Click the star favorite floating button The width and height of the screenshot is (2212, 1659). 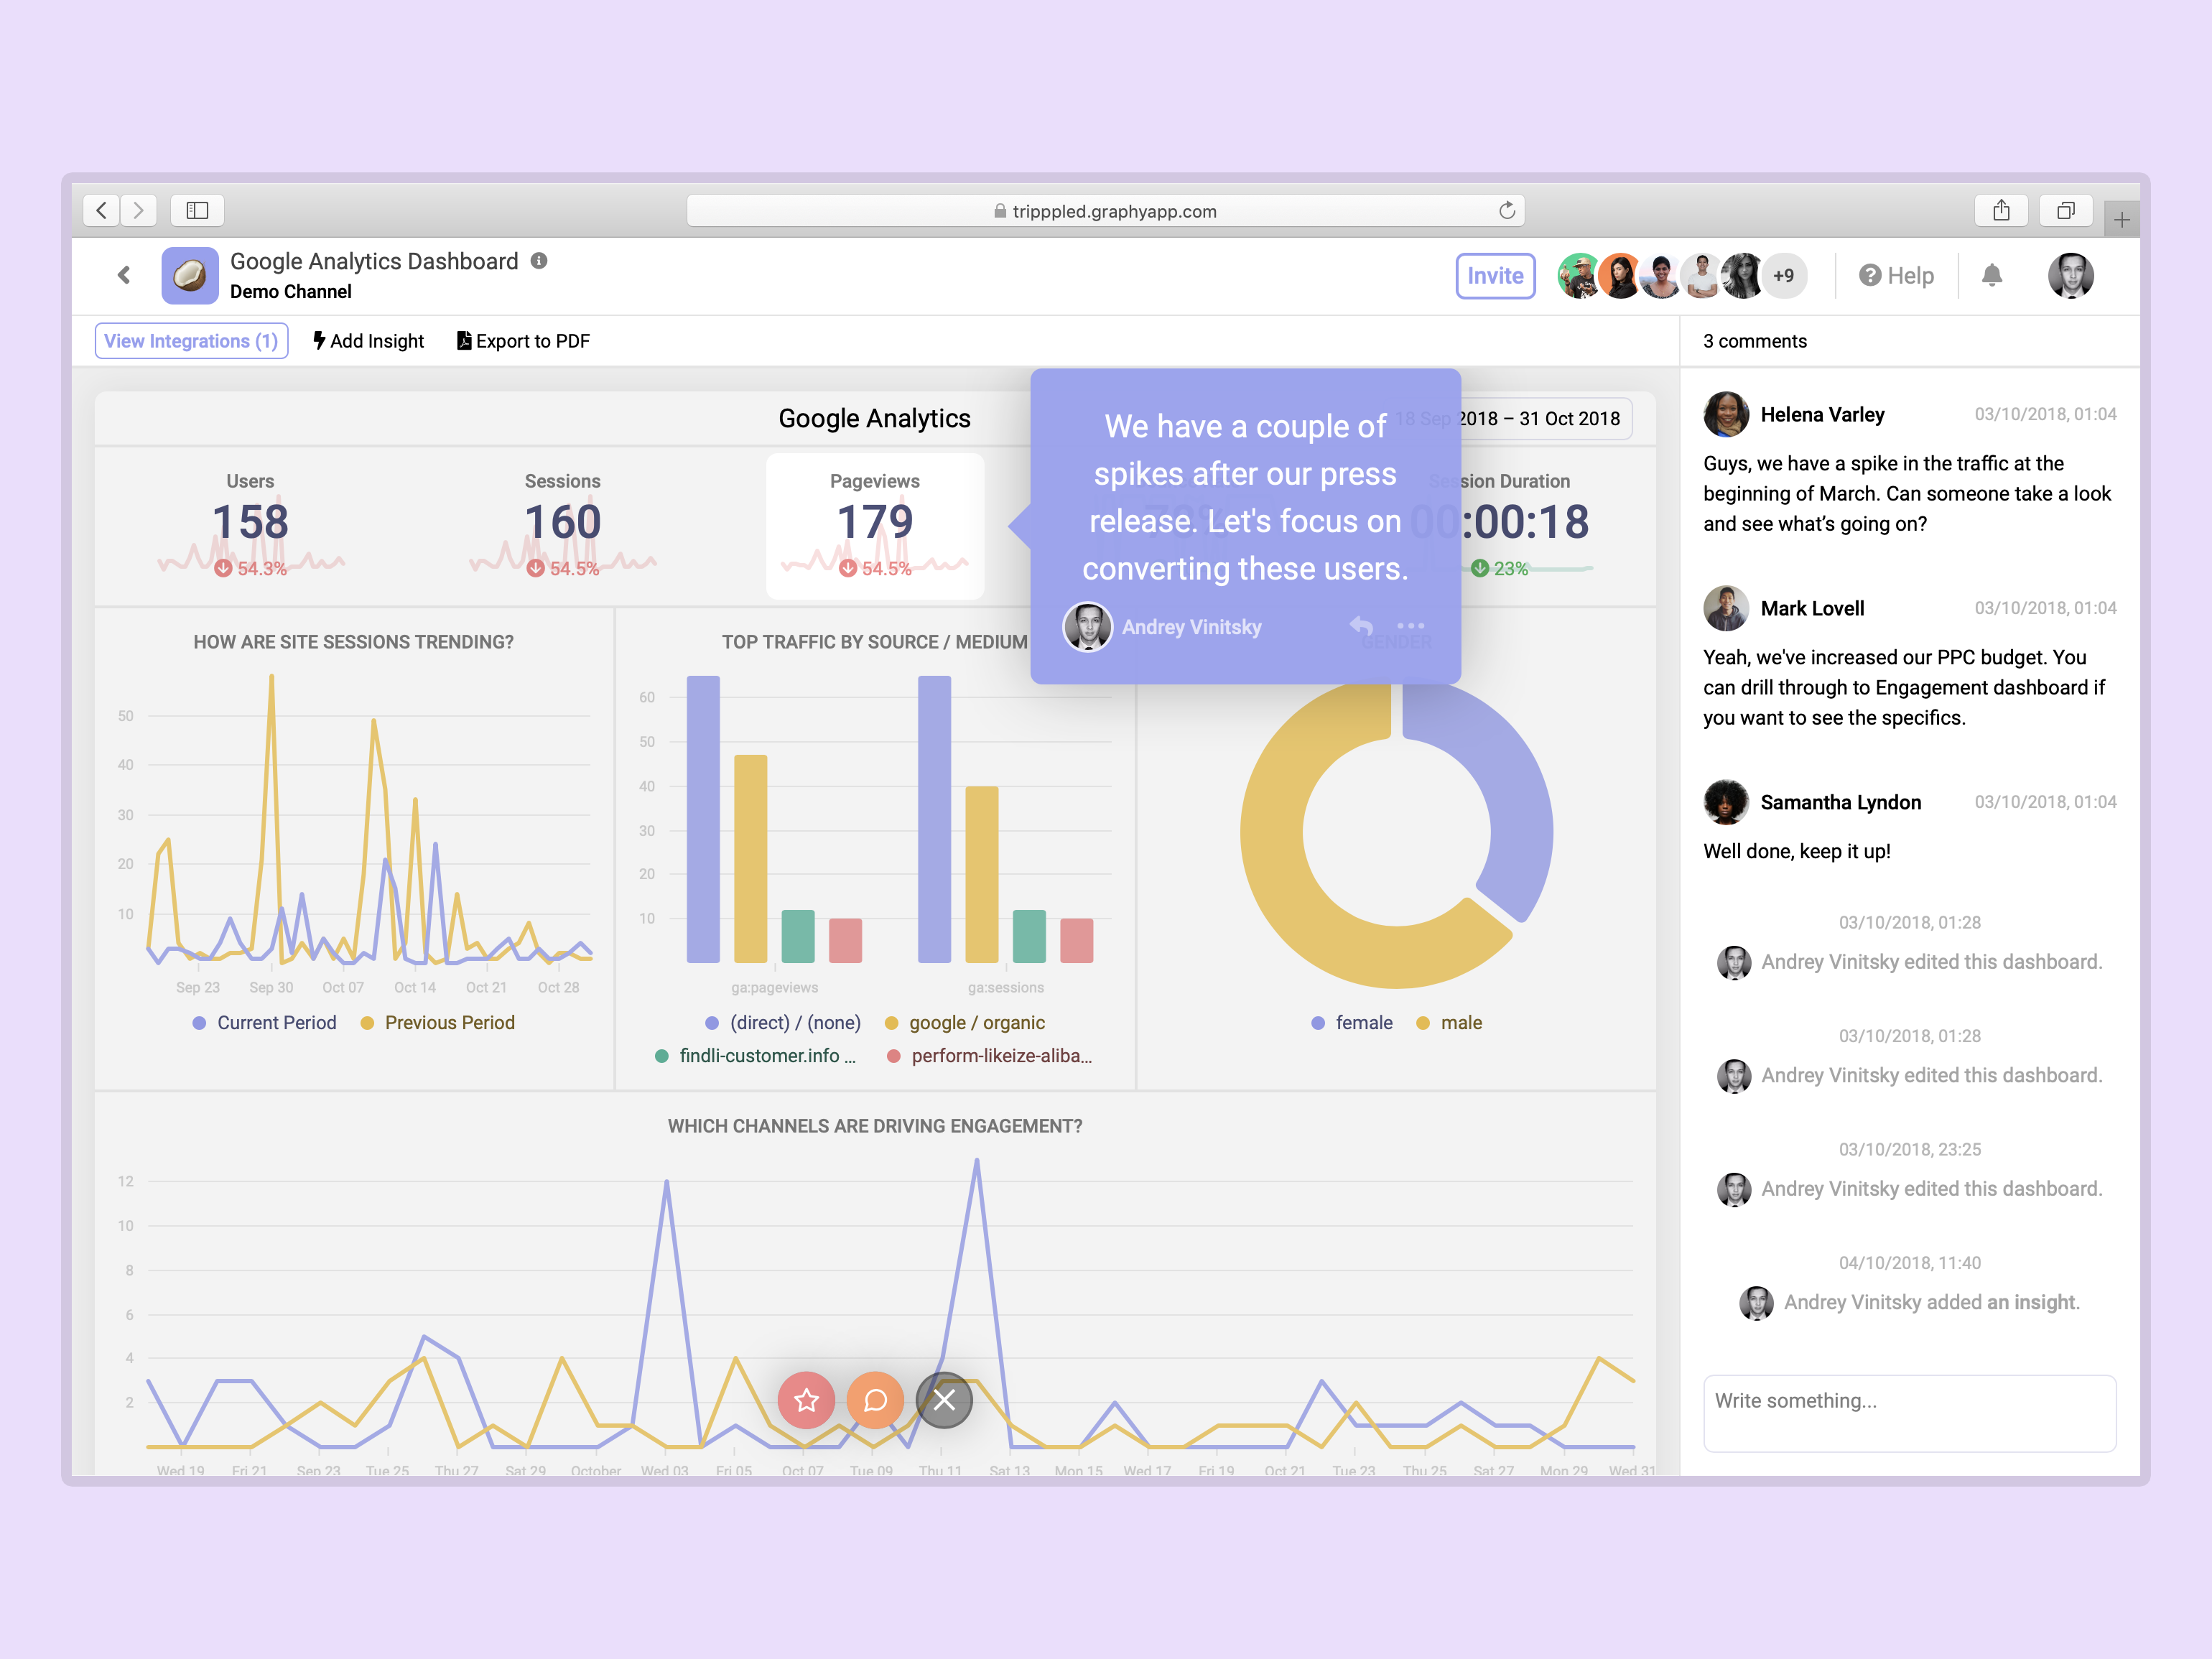point(806,1400)
